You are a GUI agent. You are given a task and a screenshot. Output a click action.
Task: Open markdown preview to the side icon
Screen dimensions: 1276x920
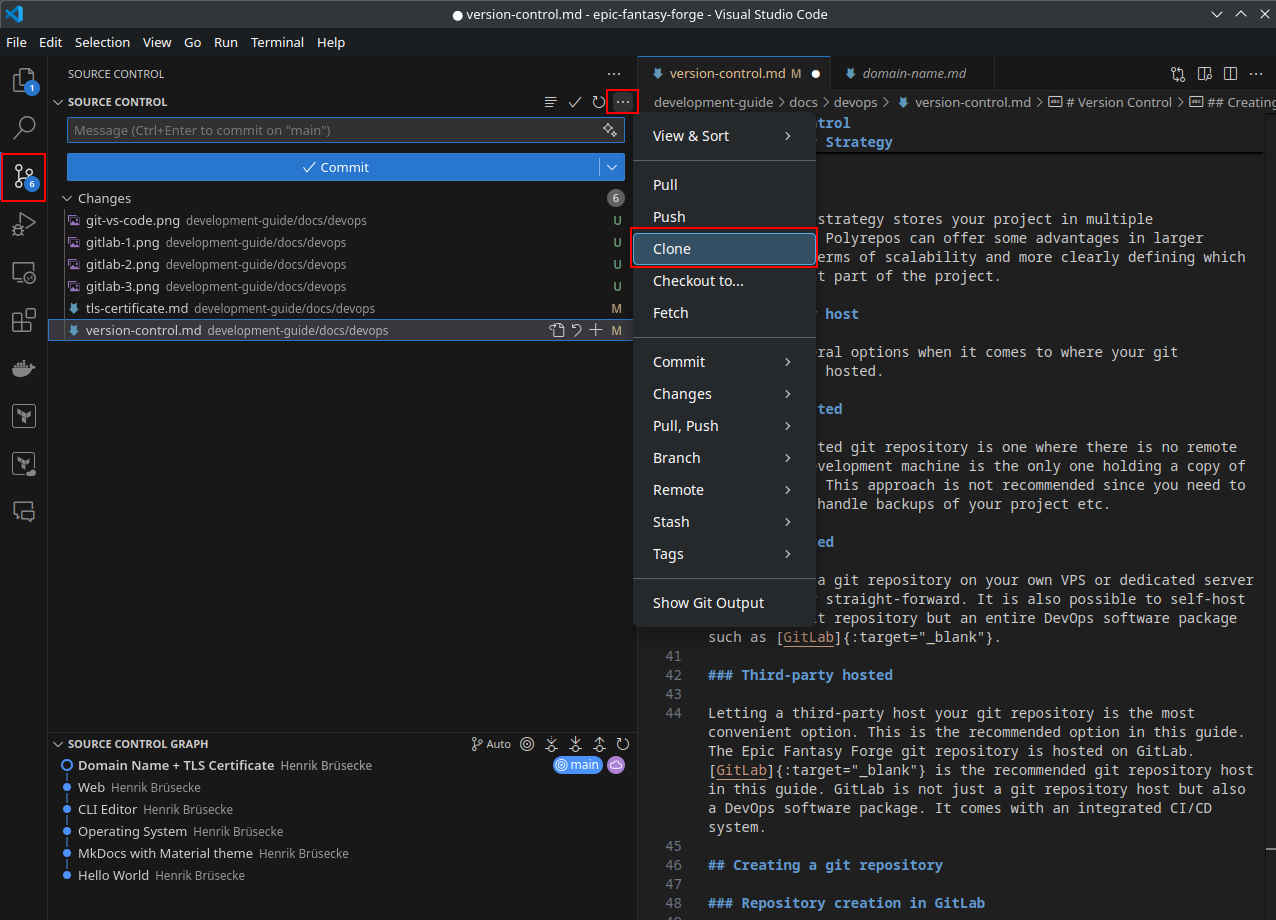1205,73
